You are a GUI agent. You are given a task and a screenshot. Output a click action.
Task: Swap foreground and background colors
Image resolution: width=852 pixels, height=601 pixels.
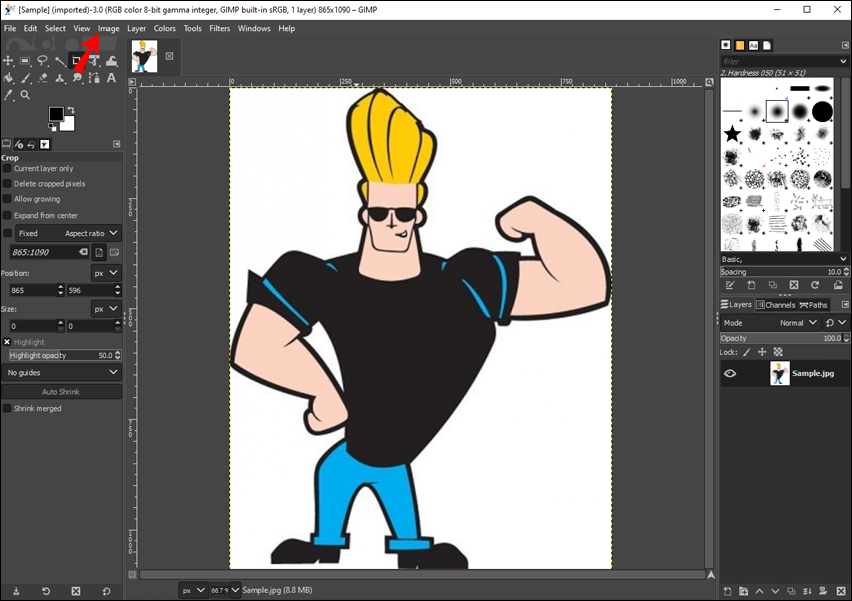click(x=70, y=110)
